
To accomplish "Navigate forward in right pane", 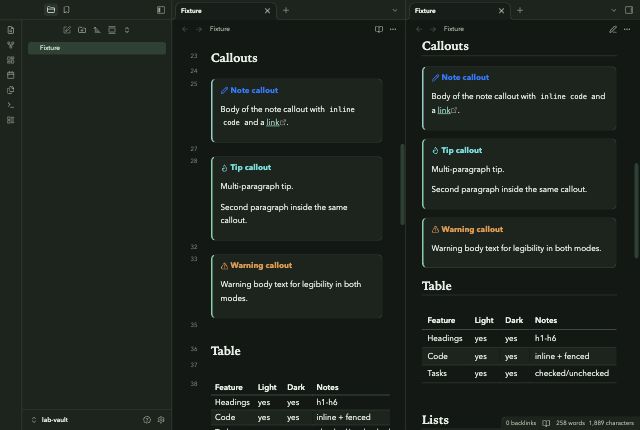I will pyautogui.click(x=433, y=29).
